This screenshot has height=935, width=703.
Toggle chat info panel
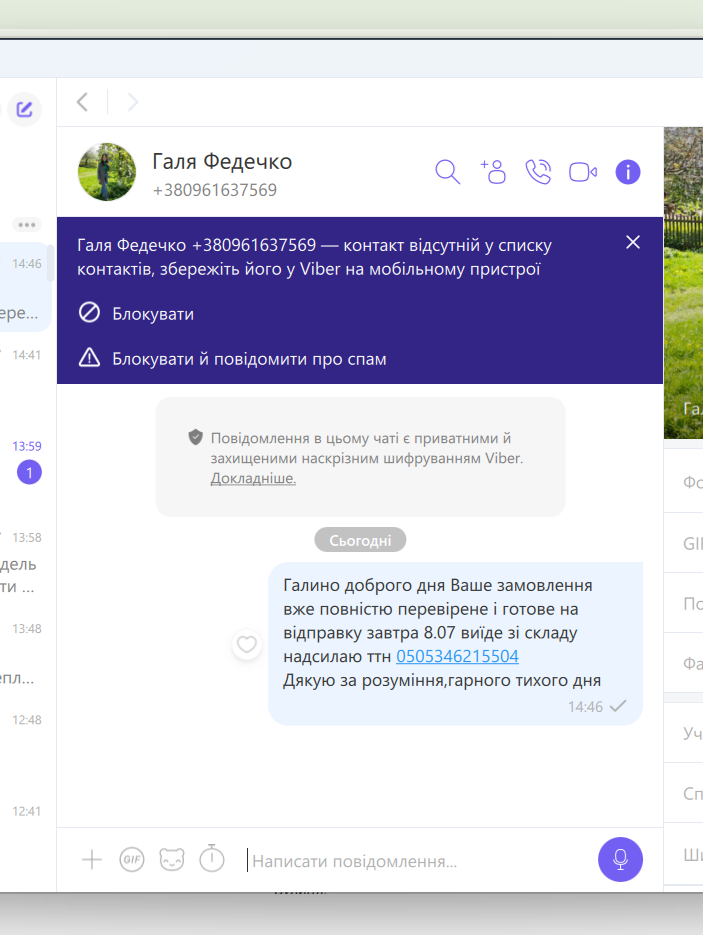point(628,172)
